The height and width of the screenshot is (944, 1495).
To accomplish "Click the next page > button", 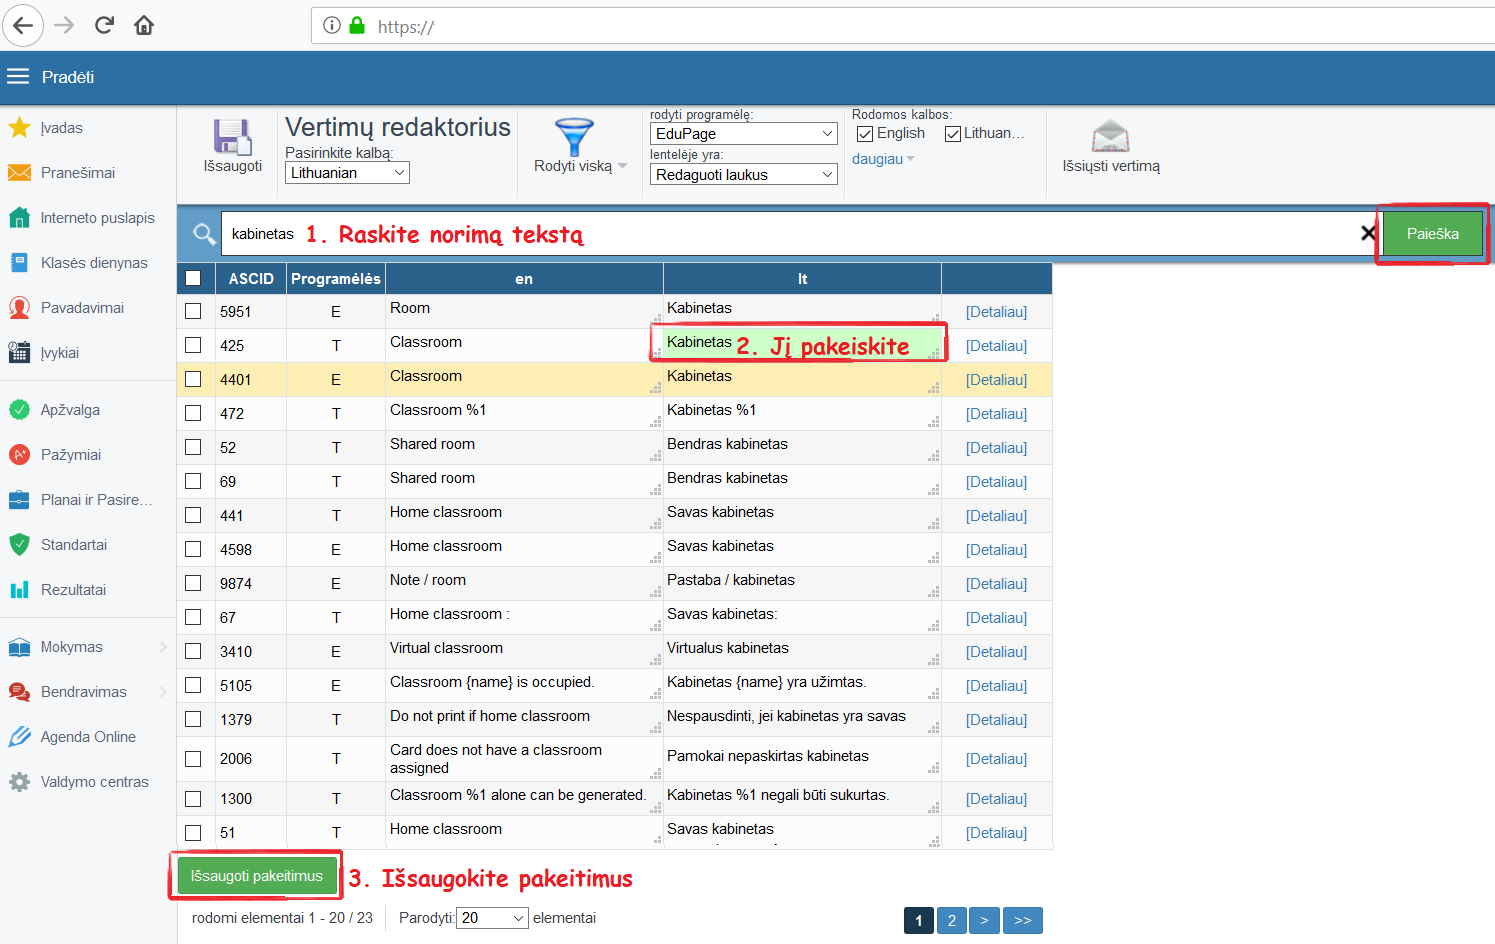I will coord(984,920).
